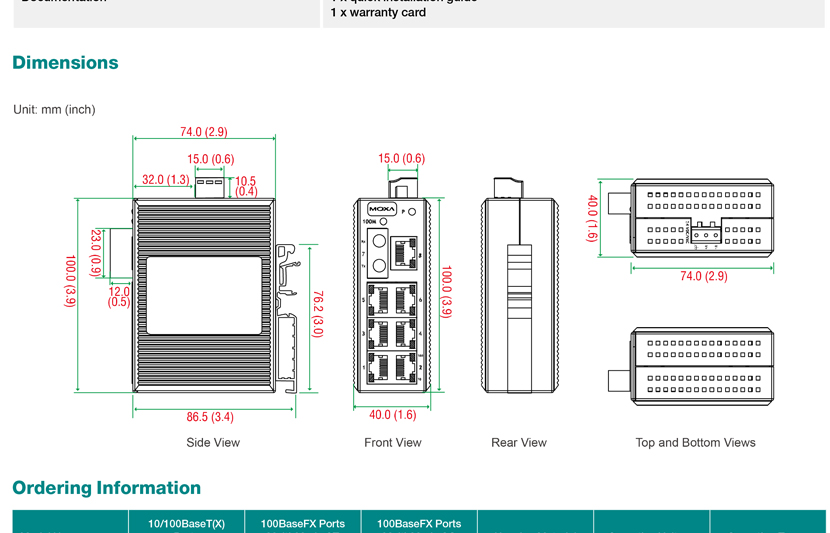Click the 86.5 (3.4) dimension label
This screenshot has width=830, height=533.
tap(210, 417)
